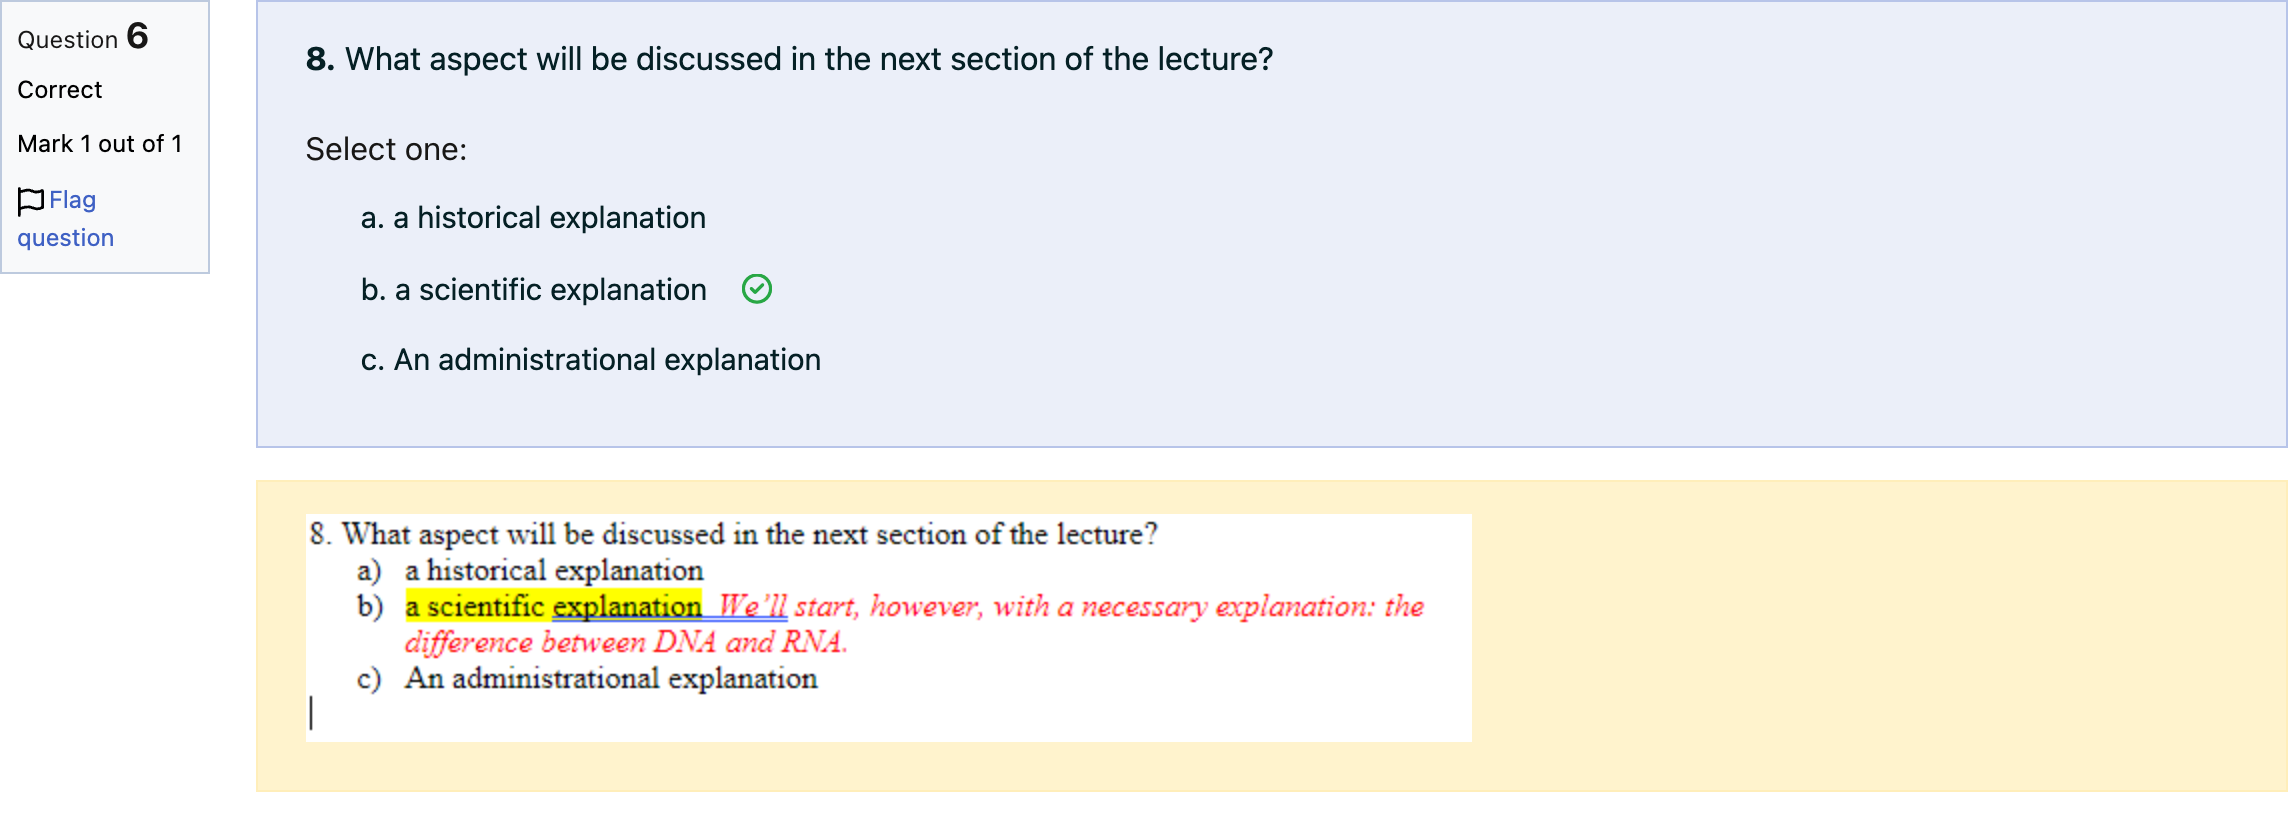Click the Question 6 heading
This screenshot has width=2288, height=824.
click(x=83, y=38)
